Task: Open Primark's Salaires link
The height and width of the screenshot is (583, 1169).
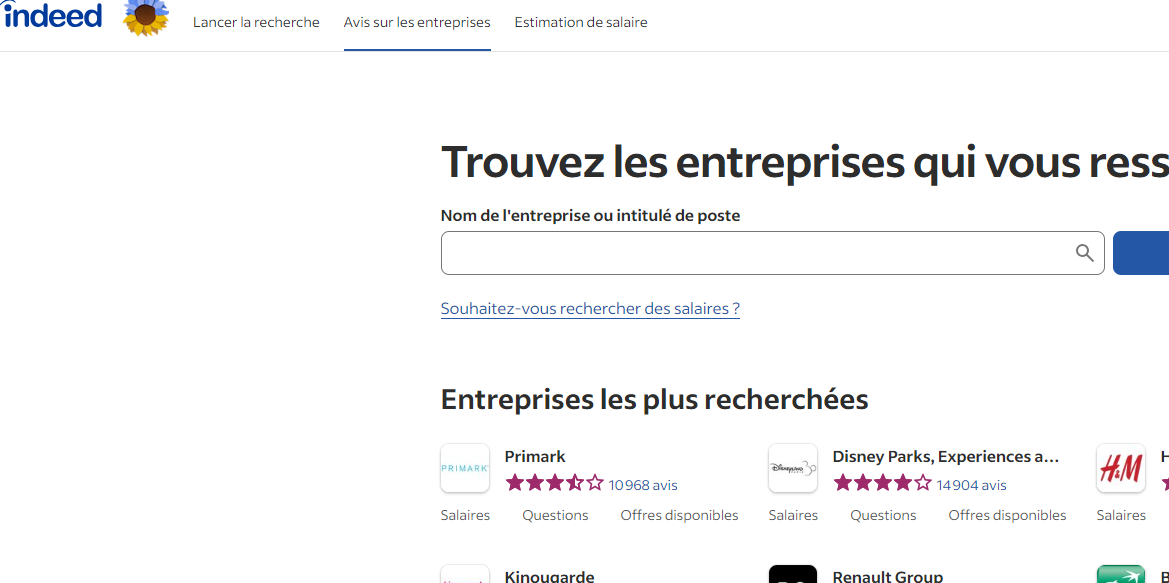Action: pos(465,515)
